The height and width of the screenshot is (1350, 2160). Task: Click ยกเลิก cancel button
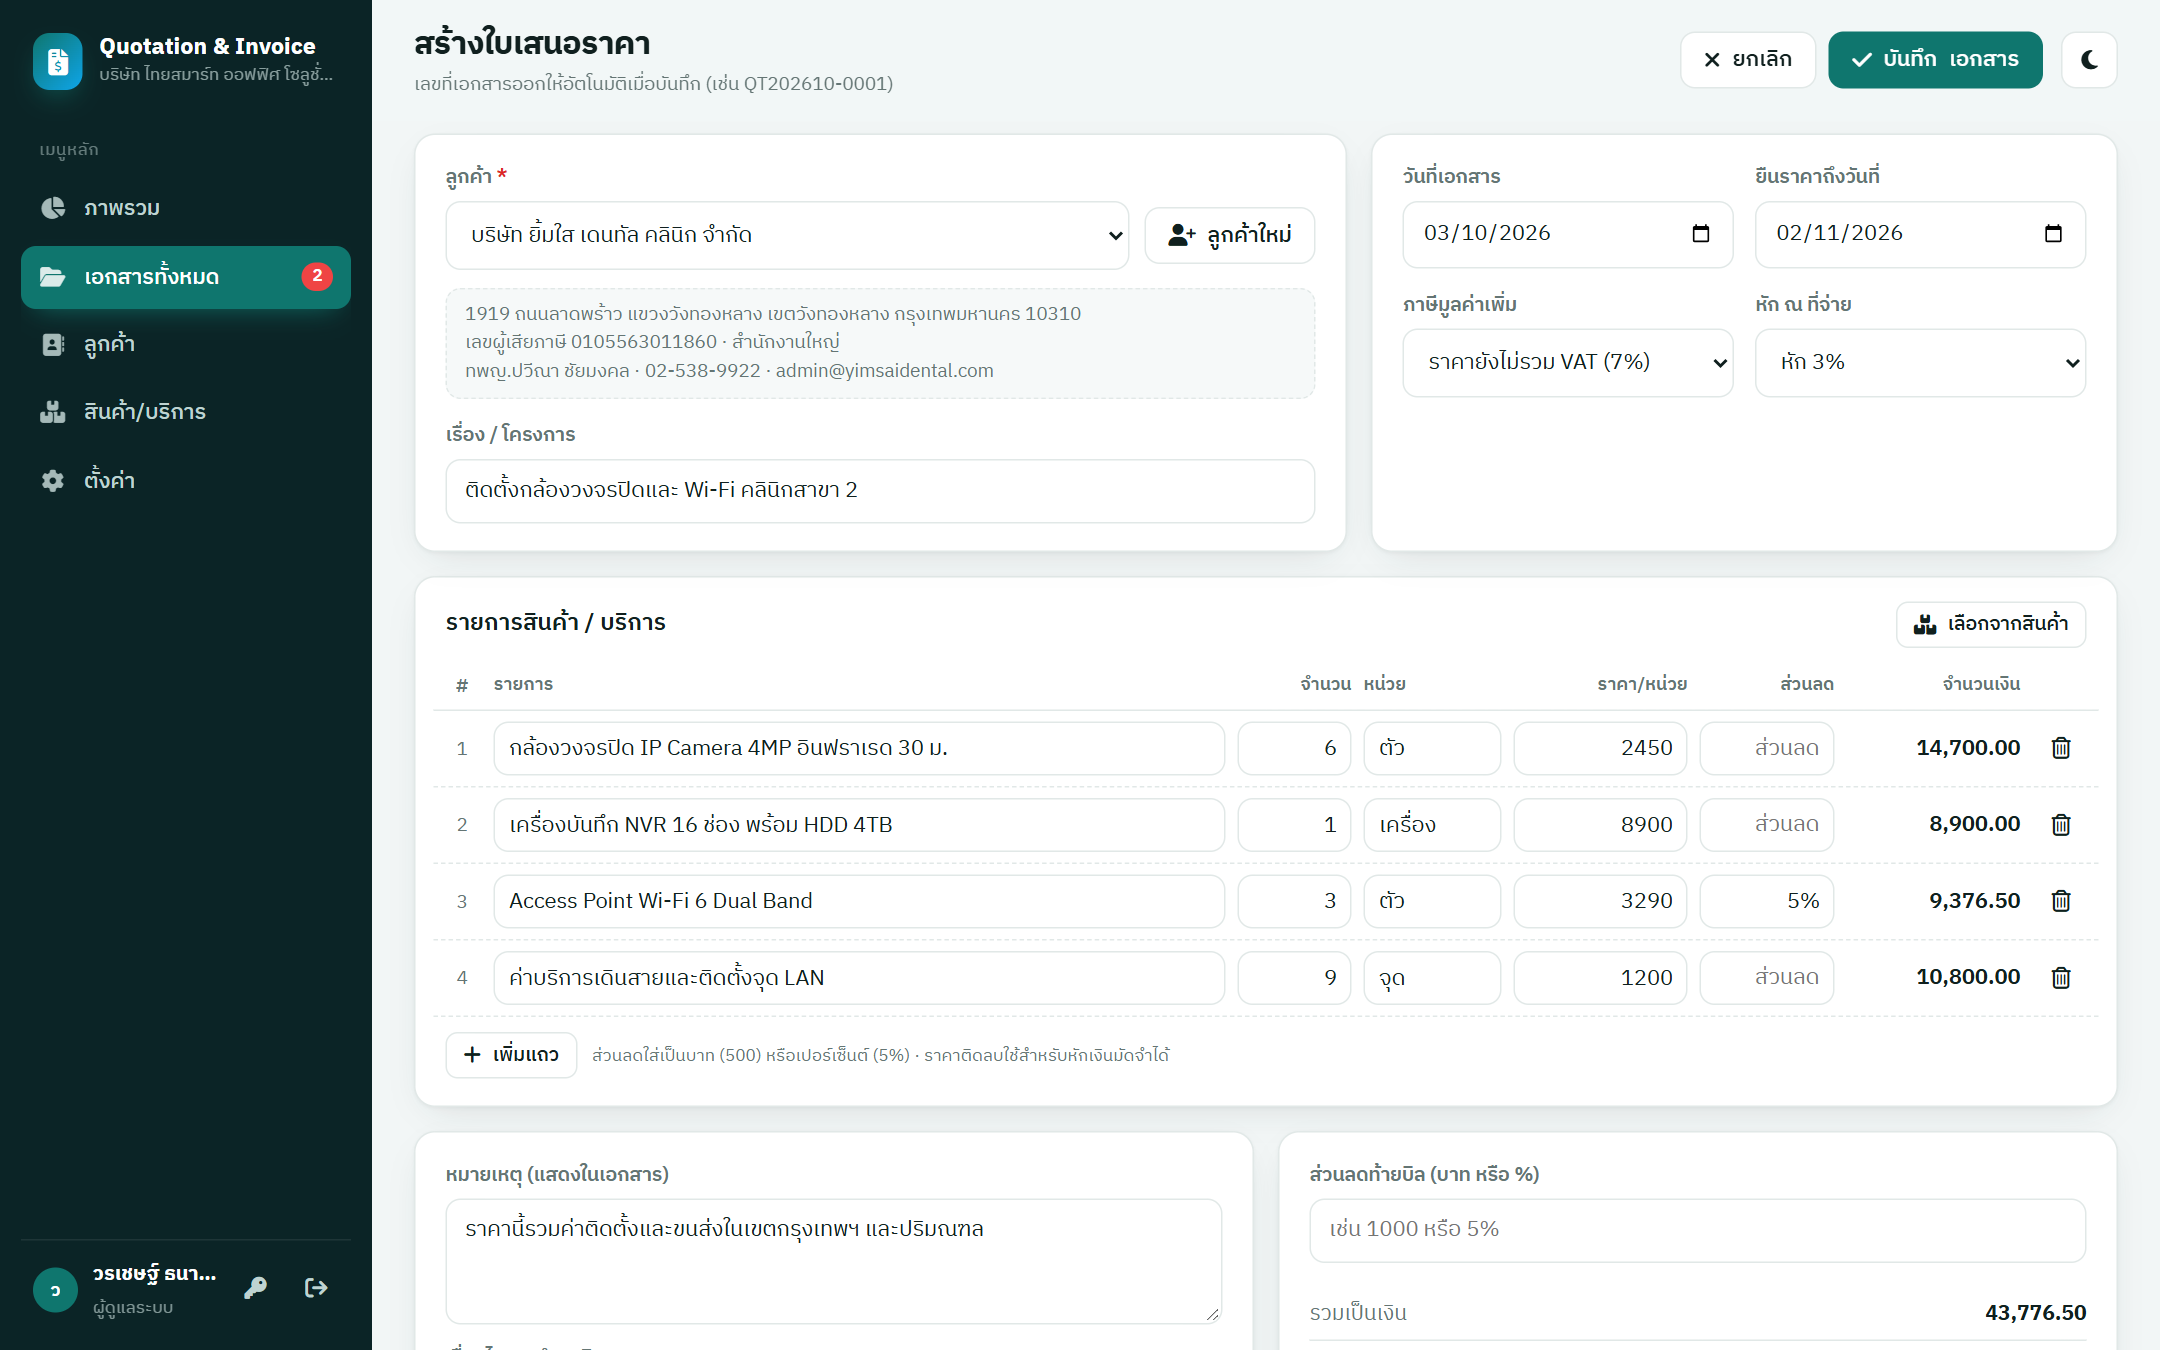pos(1748,60)
